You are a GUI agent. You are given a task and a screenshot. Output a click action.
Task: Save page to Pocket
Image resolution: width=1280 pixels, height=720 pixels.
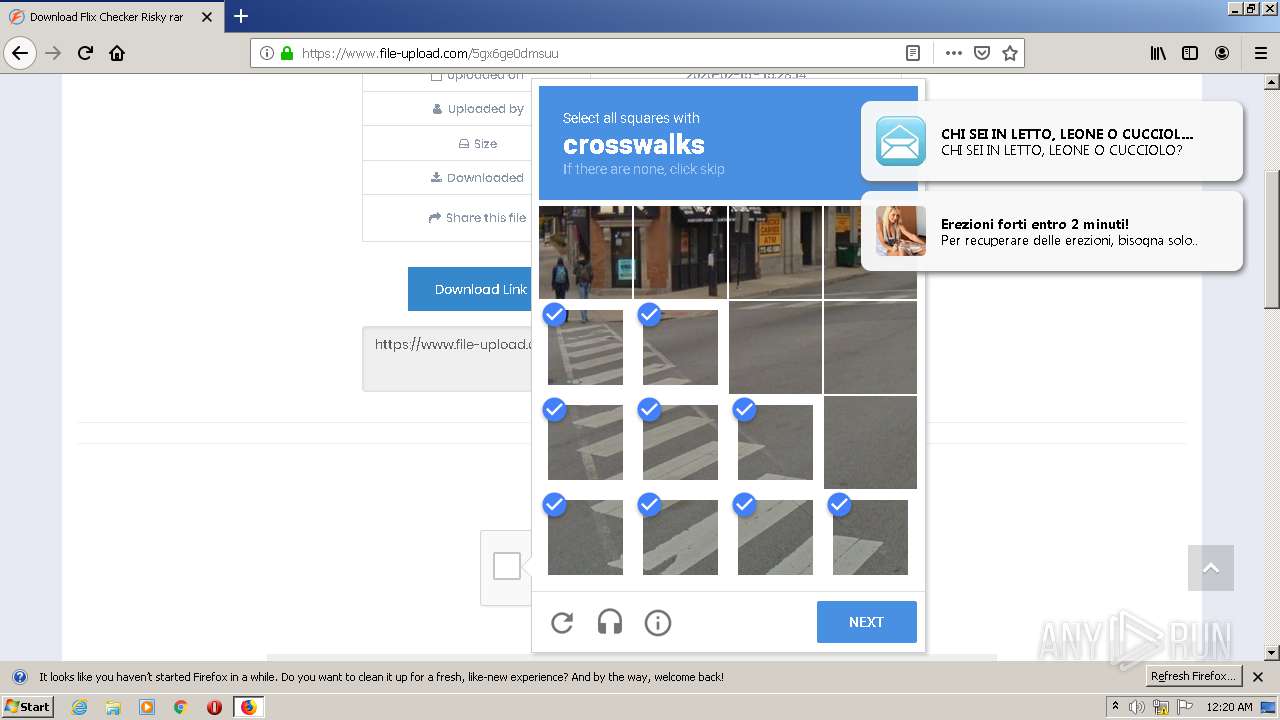(x=982, y=53)
